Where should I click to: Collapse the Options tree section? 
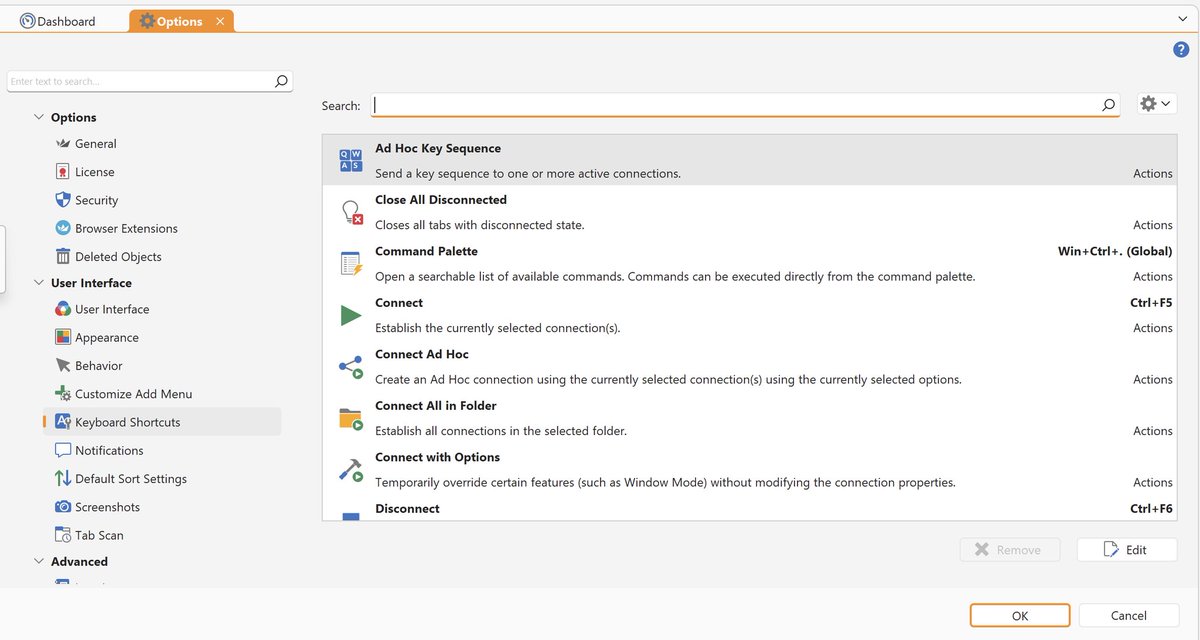pyautogui.click(x=39, y=117)
